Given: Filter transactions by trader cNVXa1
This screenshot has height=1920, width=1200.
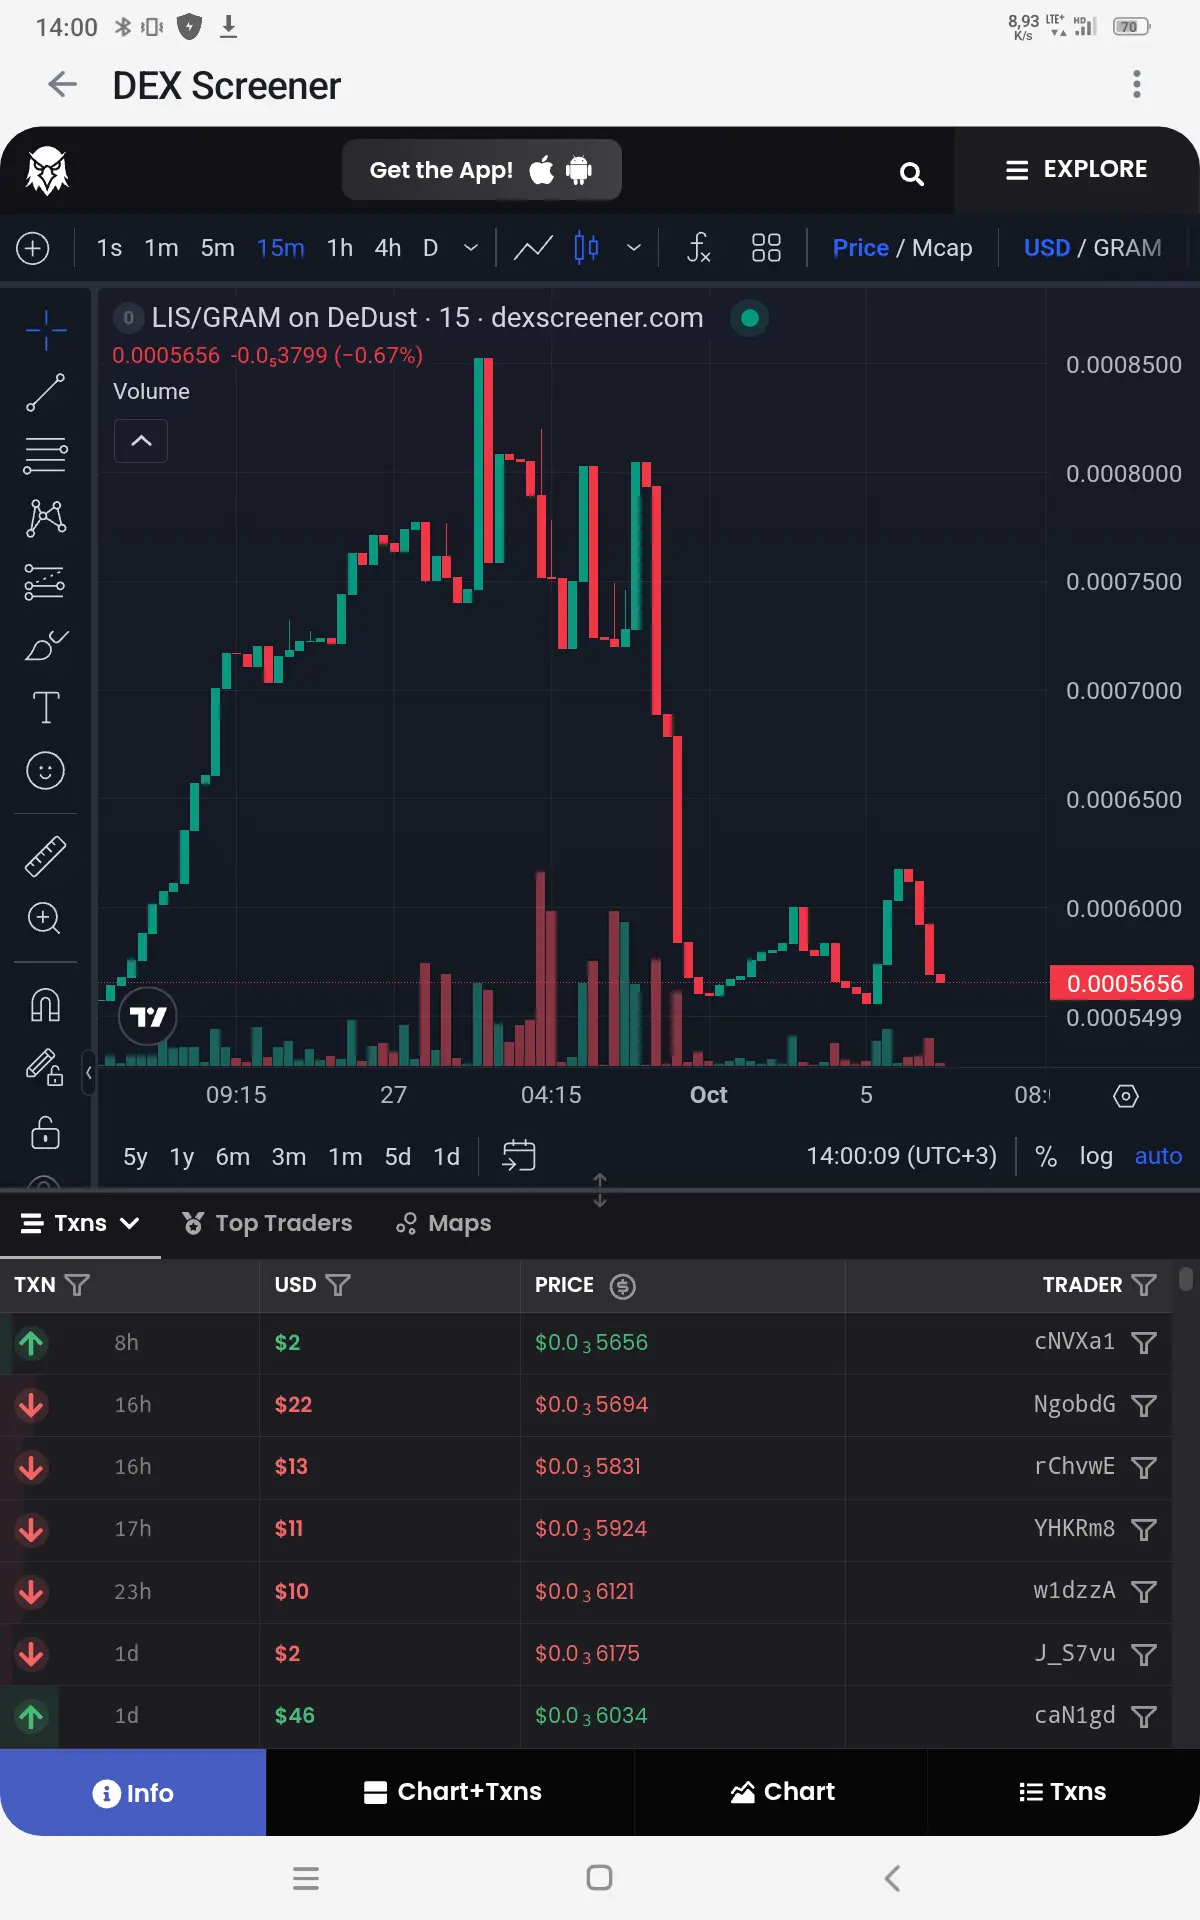Looking at the screenshot, I should coord(1144,1343).
